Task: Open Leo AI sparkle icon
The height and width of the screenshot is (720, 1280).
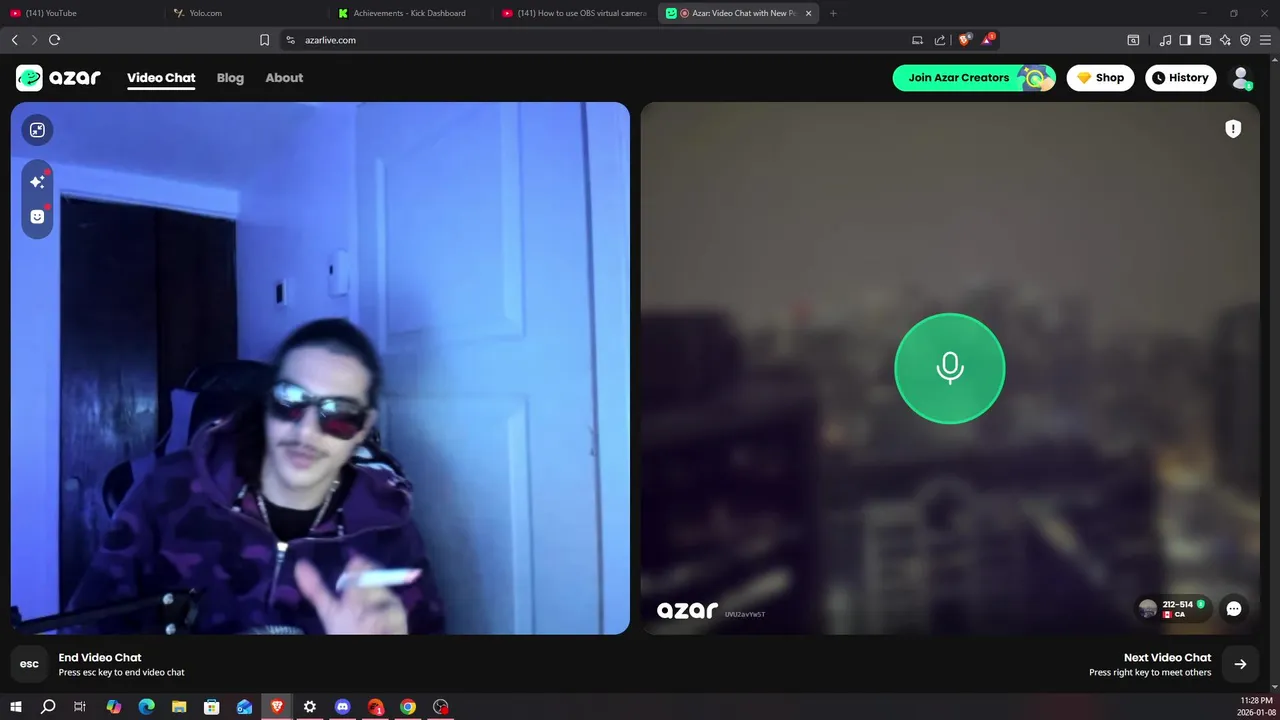Action: tap(1225, 40)
